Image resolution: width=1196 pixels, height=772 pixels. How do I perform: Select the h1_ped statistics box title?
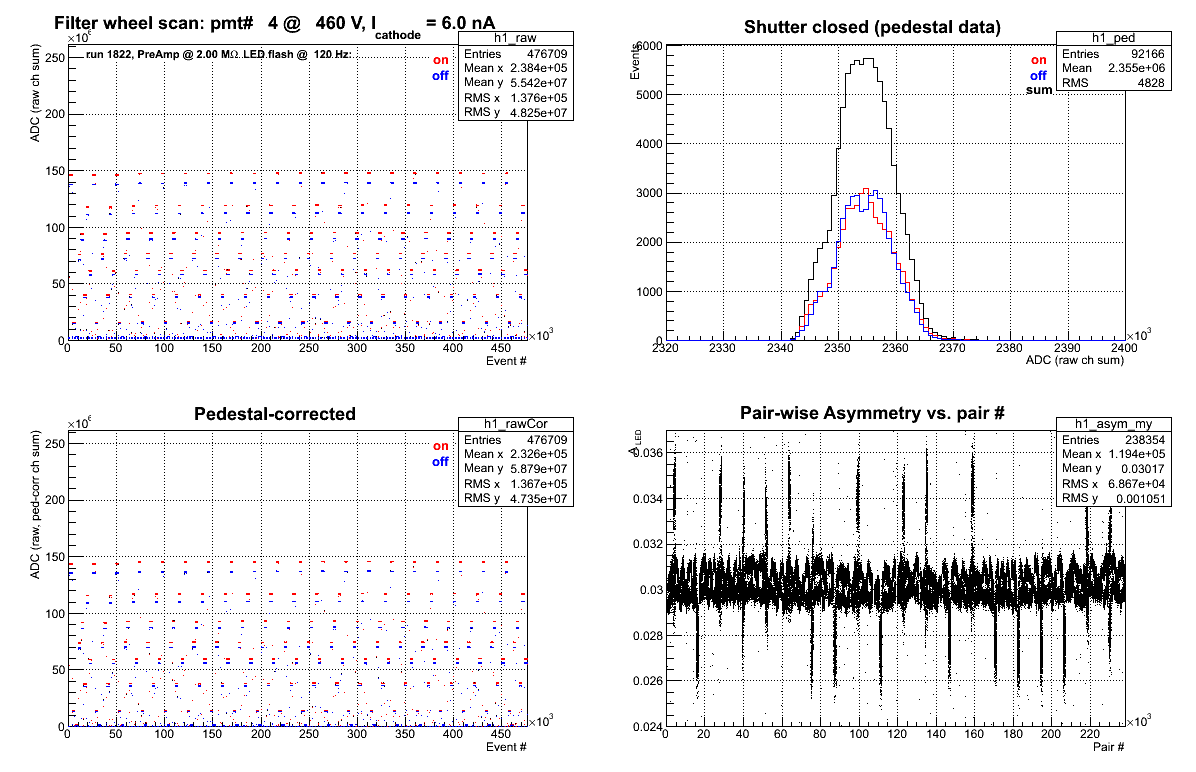pos(1114,38)
